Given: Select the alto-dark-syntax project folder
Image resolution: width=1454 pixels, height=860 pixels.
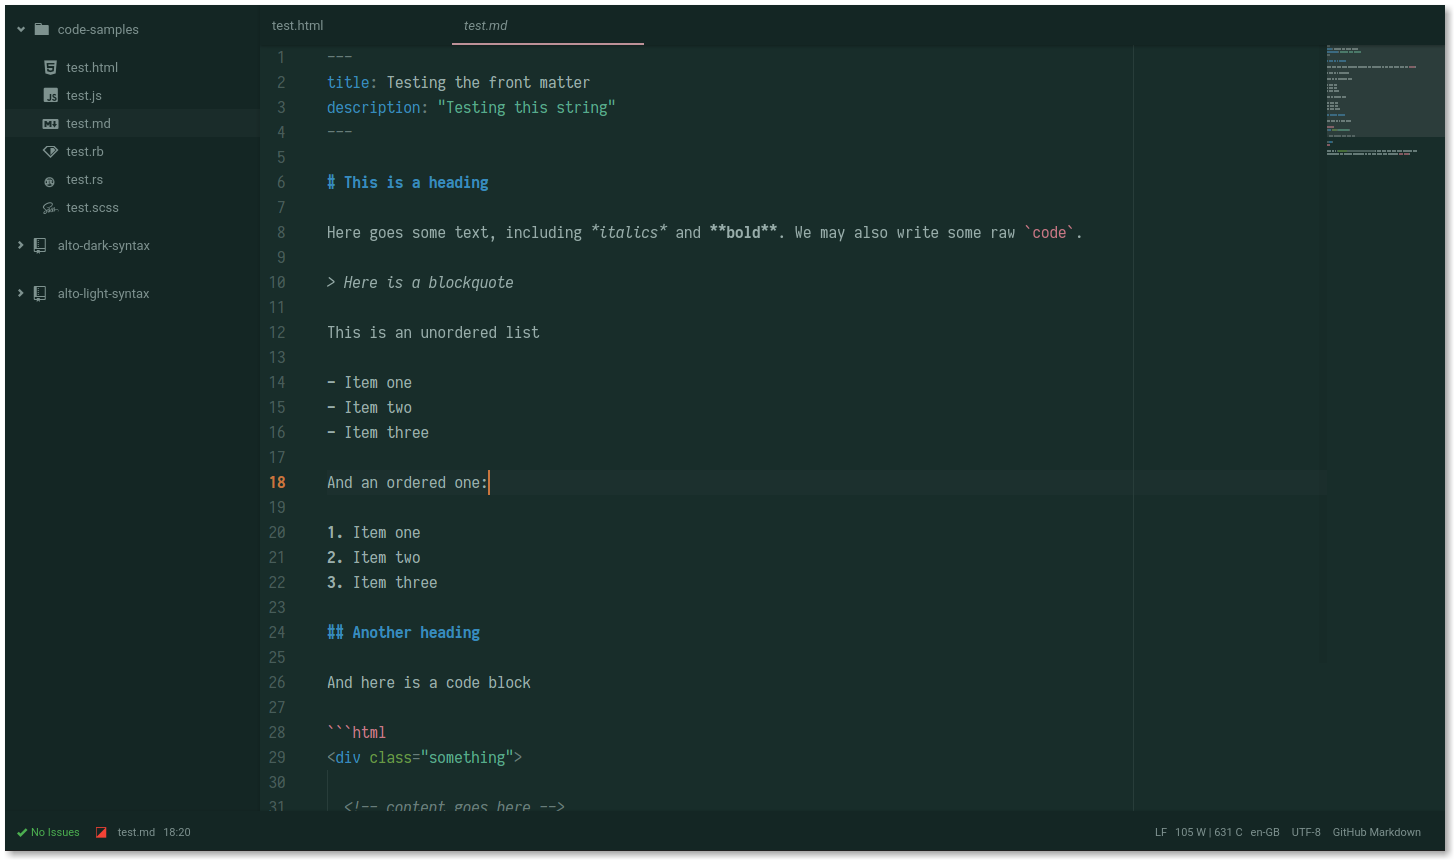Looking at the screenshot, I should 103,245.
